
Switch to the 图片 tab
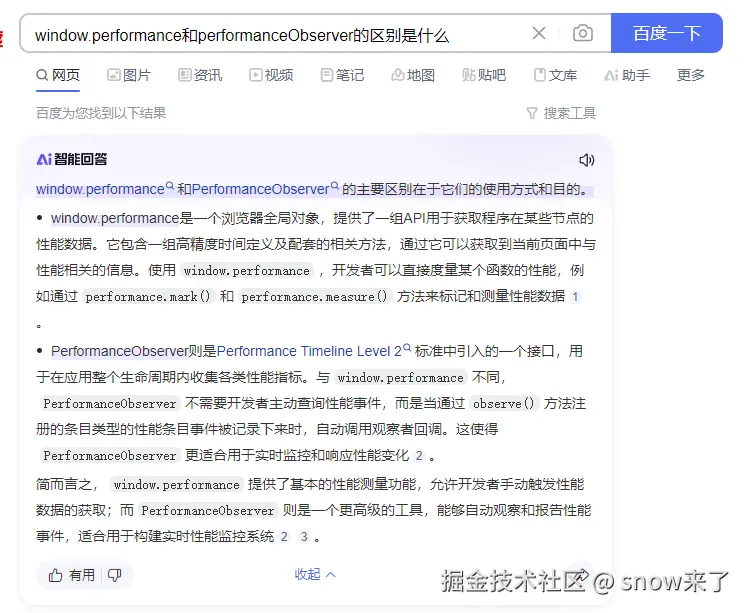(x=129, y=75)
